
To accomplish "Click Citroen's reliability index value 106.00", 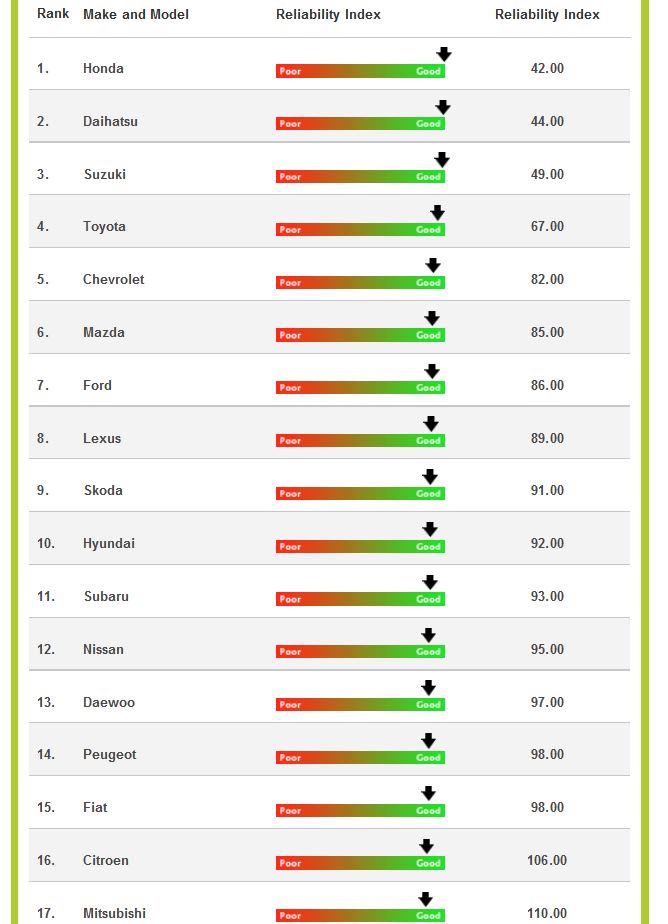I will pyautogui.click(x=547, y=860).
